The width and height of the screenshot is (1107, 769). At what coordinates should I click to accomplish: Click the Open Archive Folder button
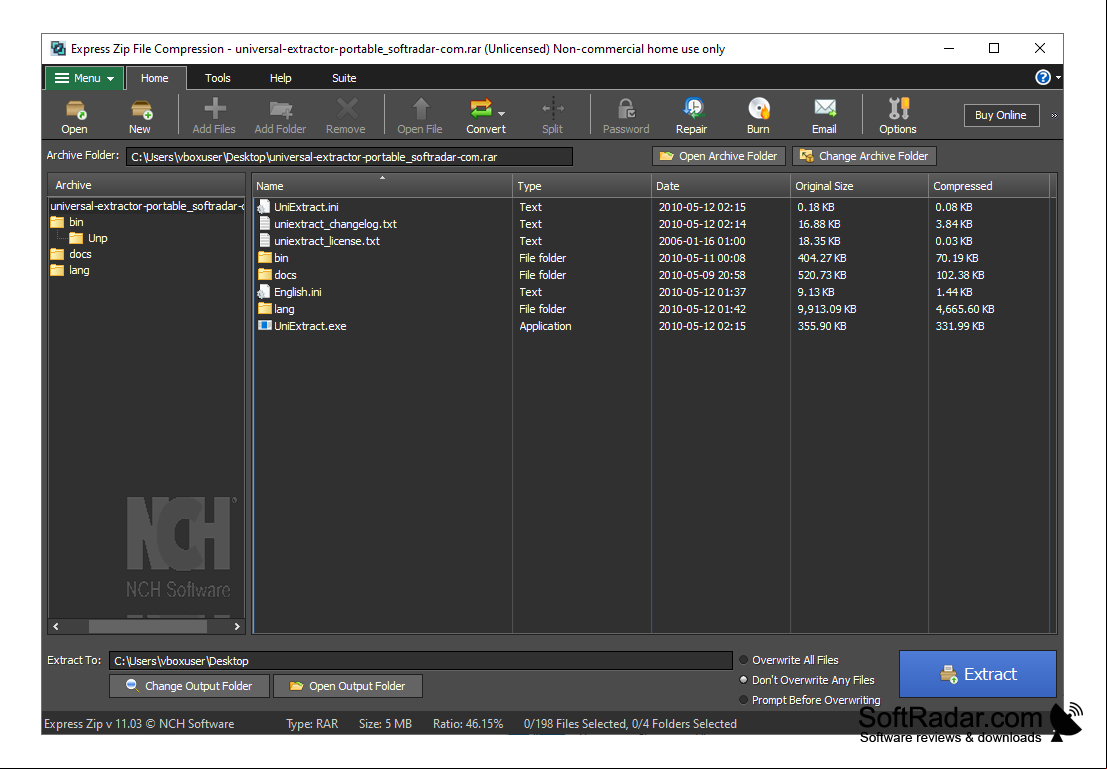[719, 156]
